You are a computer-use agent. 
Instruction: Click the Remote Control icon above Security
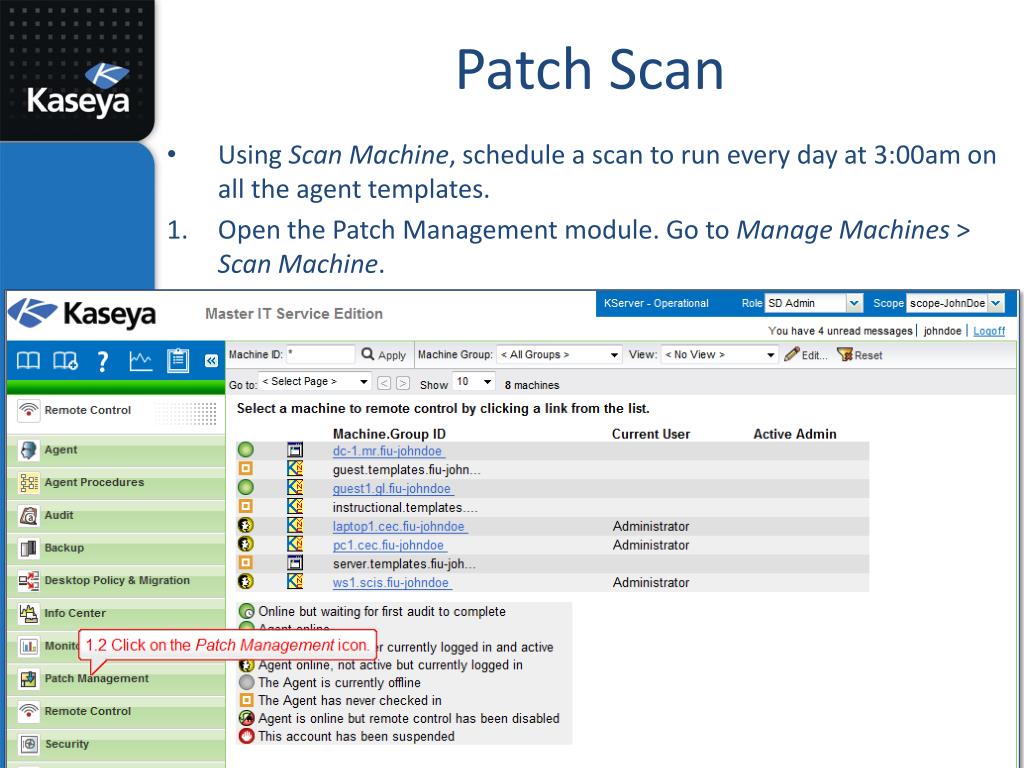click(28, 711)
